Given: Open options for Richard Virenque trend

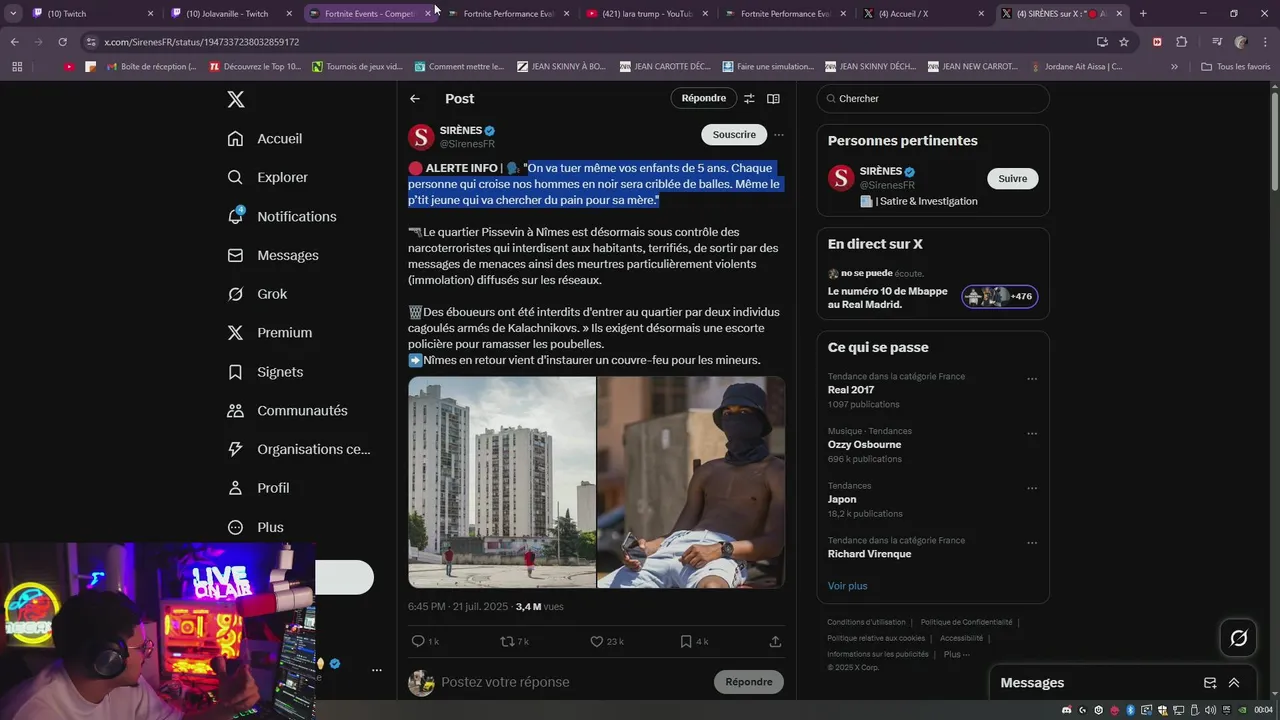Looking at the screenshot, I should click(1032, 543).
